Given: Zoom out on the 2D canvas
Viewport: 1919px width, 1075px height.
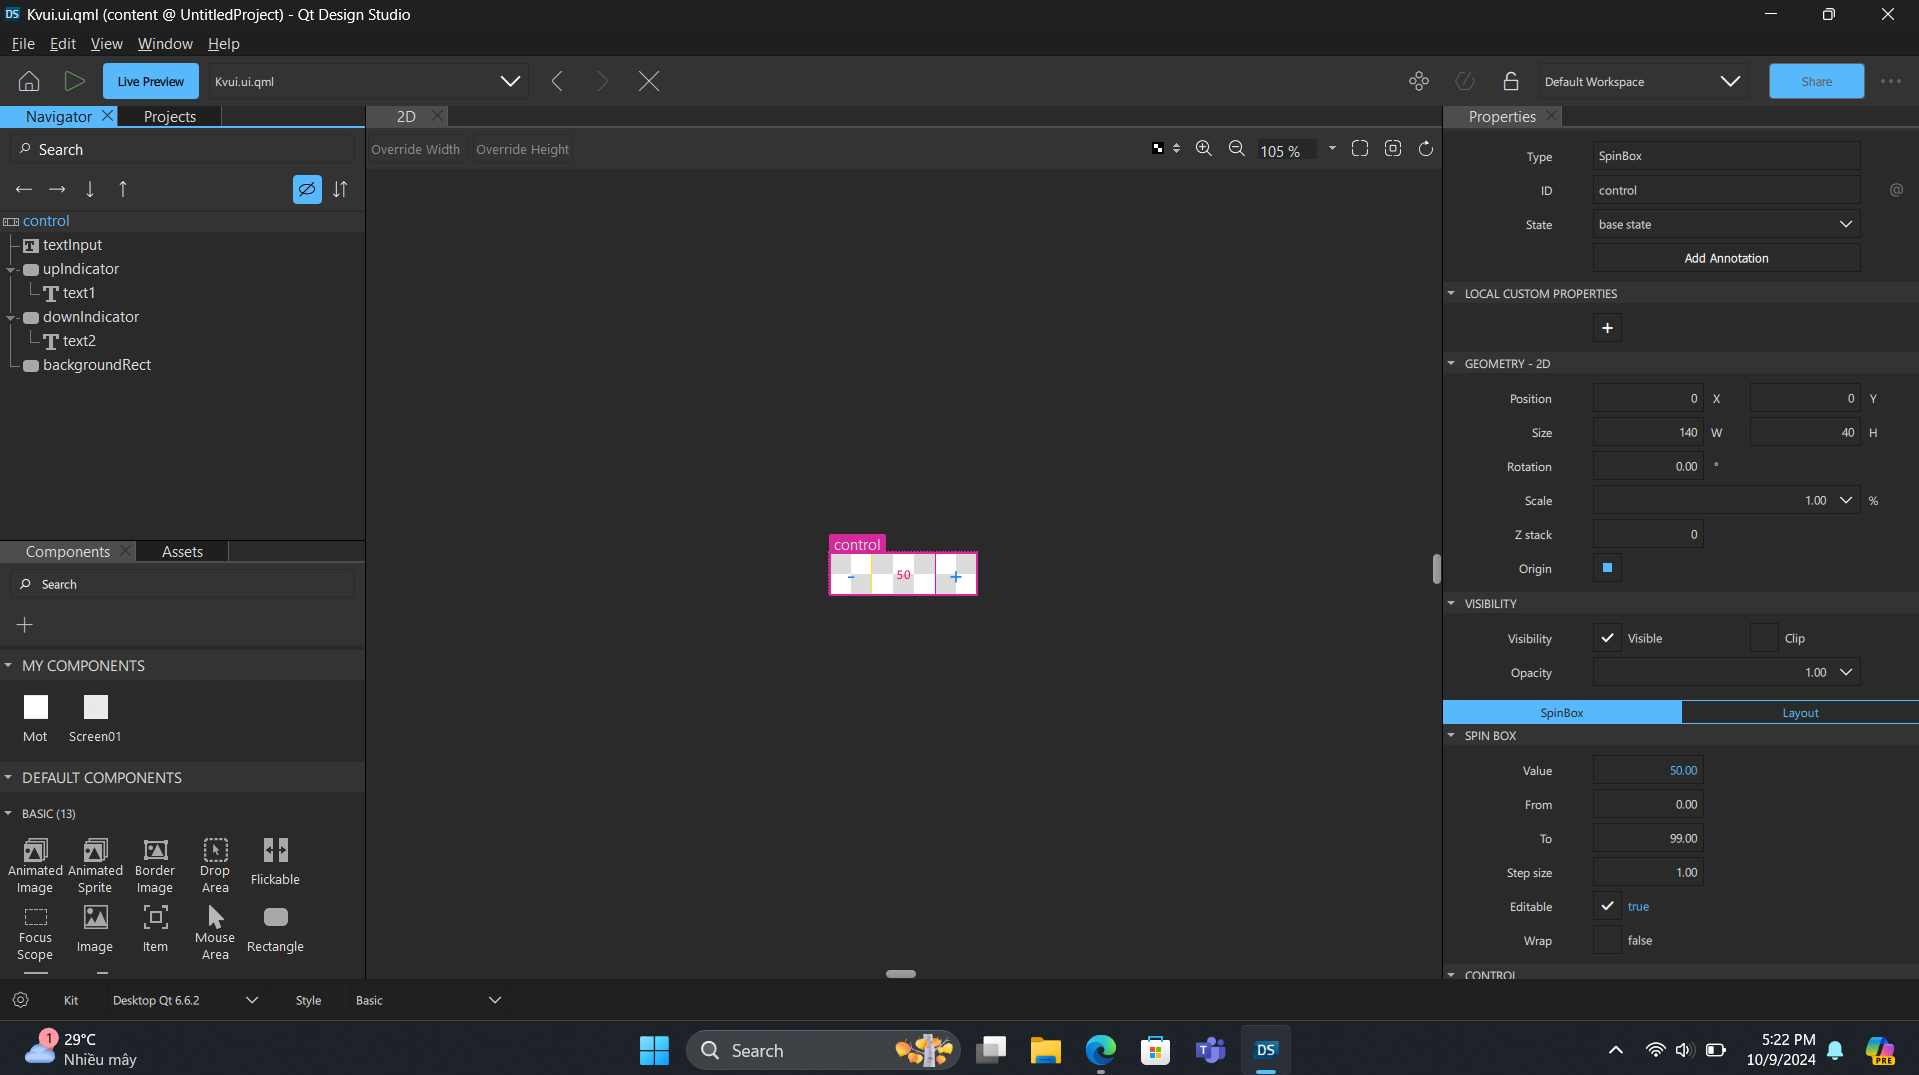Looking at the screenshot, I should pyautogui.click(x=1236, y=148).
